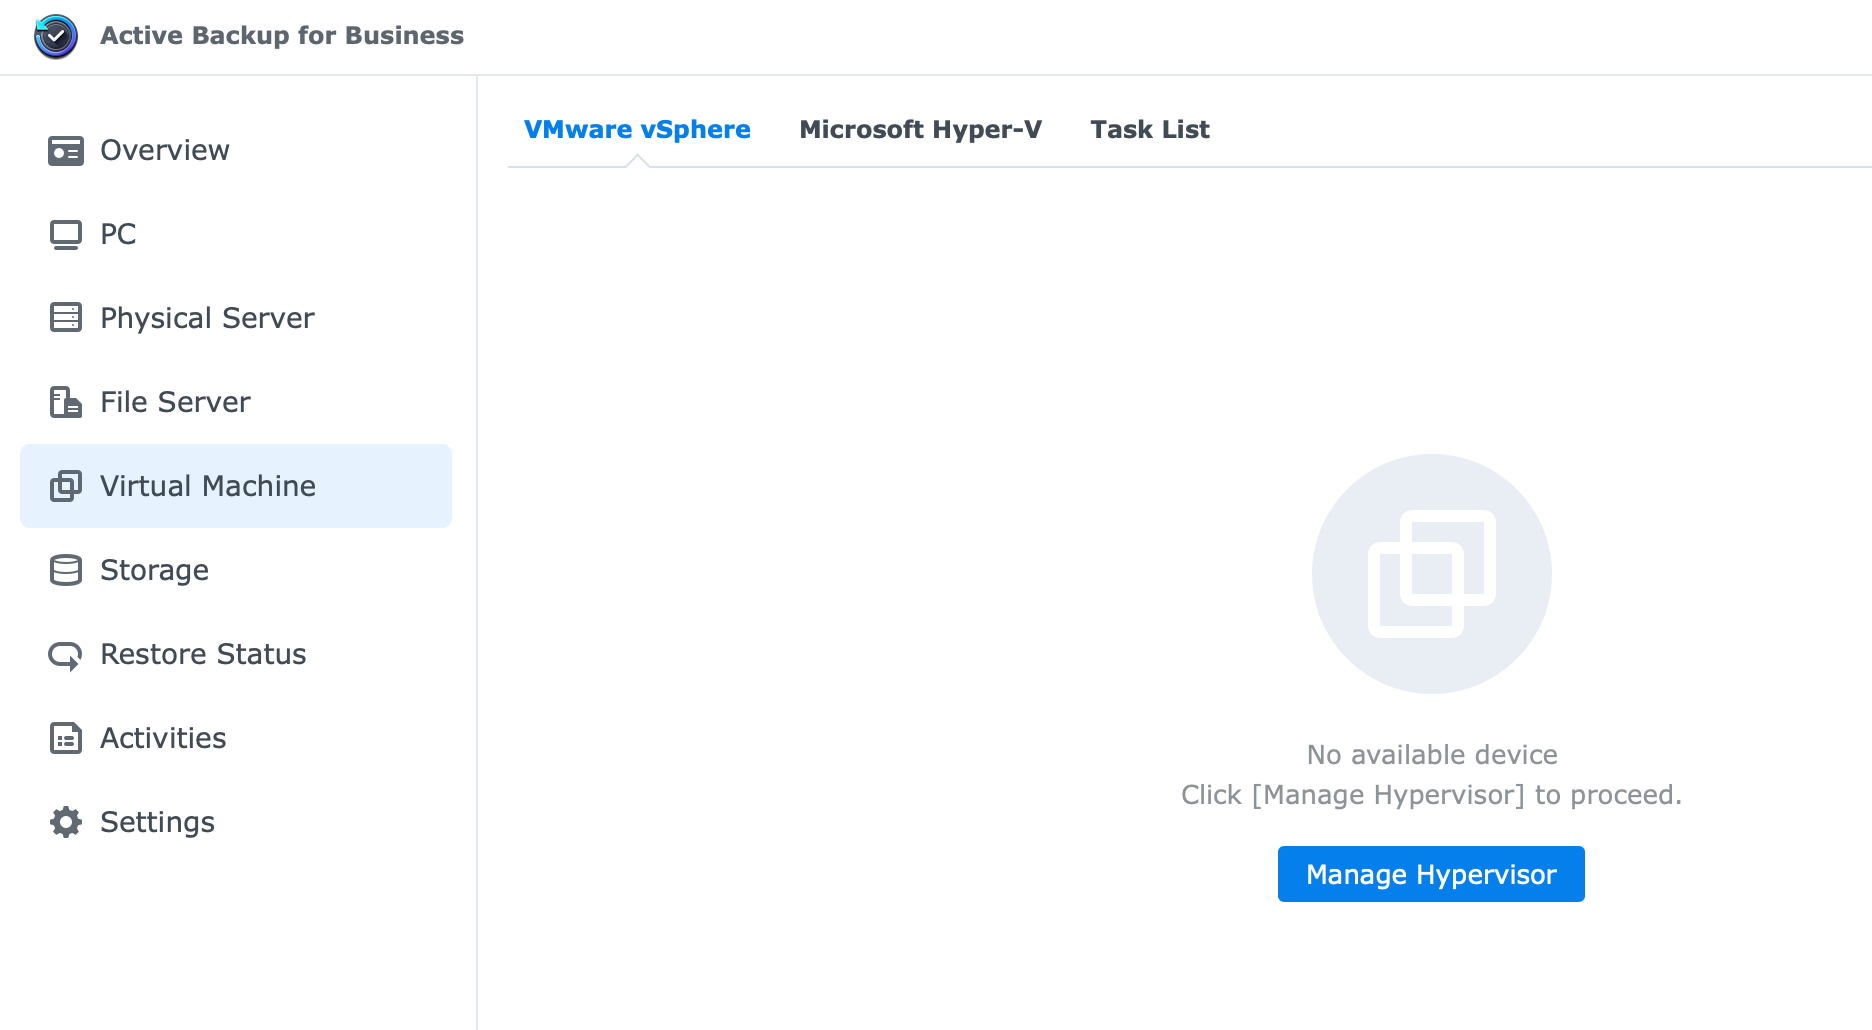The height and width of the screenshot is (1030, 1872).
Task: Click the Restore Status arrow icon
Action: pos(66,655)
